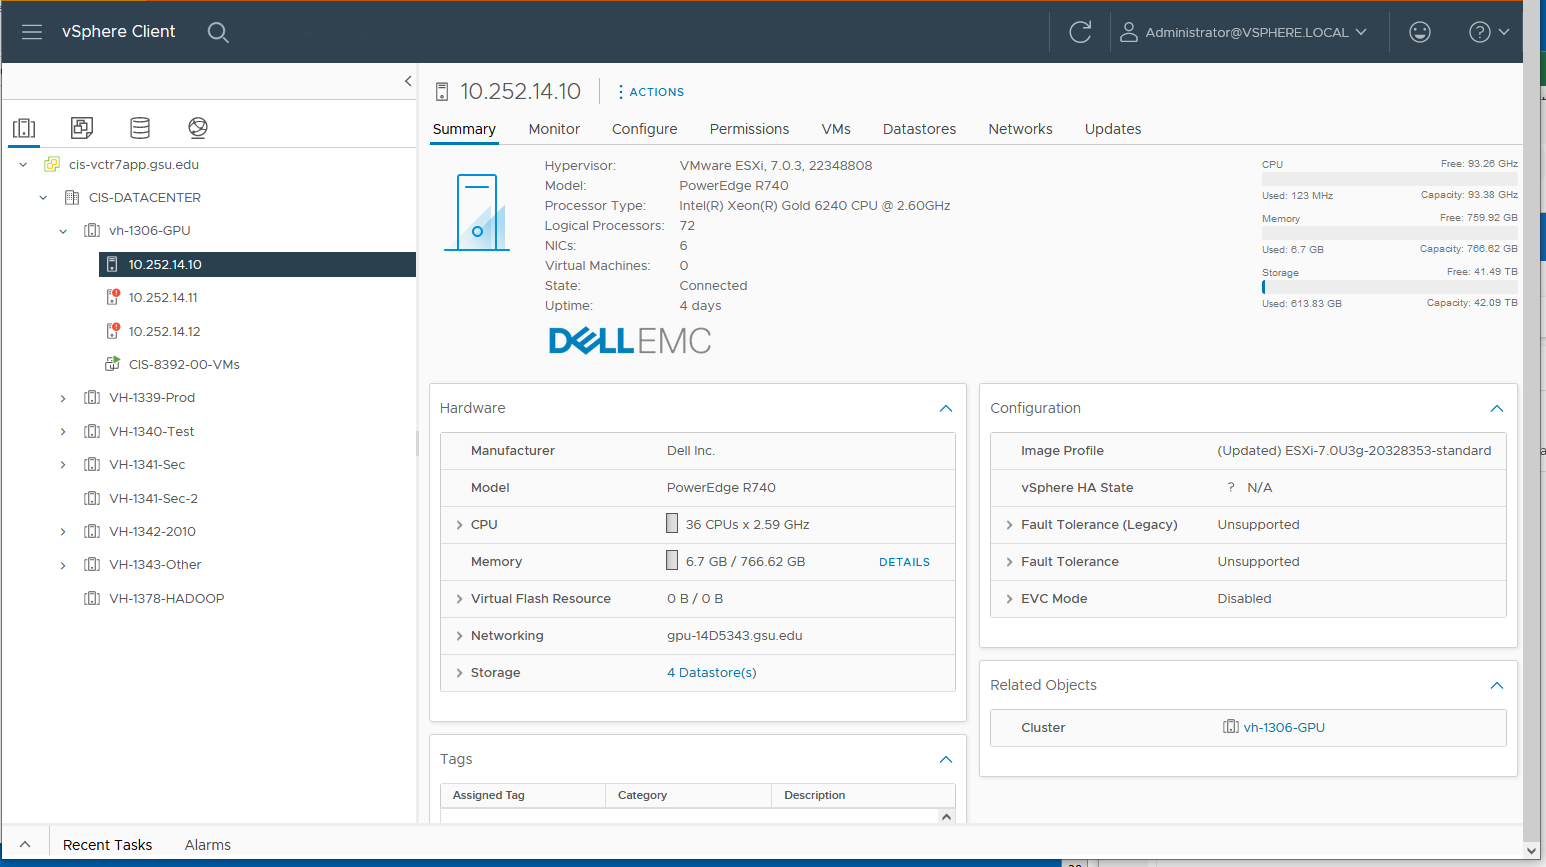Switch to the Networks tab
The image size is (1546, 867).
(x=1020, y=129)
